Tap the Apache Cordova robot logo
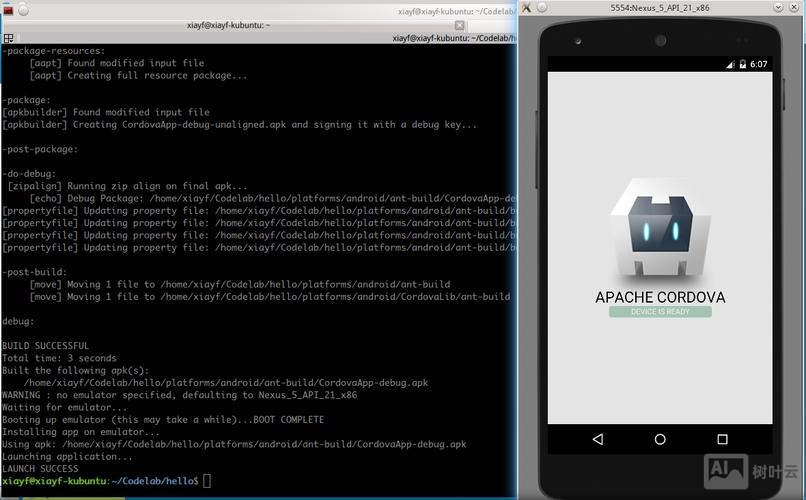806x500 pixels. click(659, 231)
